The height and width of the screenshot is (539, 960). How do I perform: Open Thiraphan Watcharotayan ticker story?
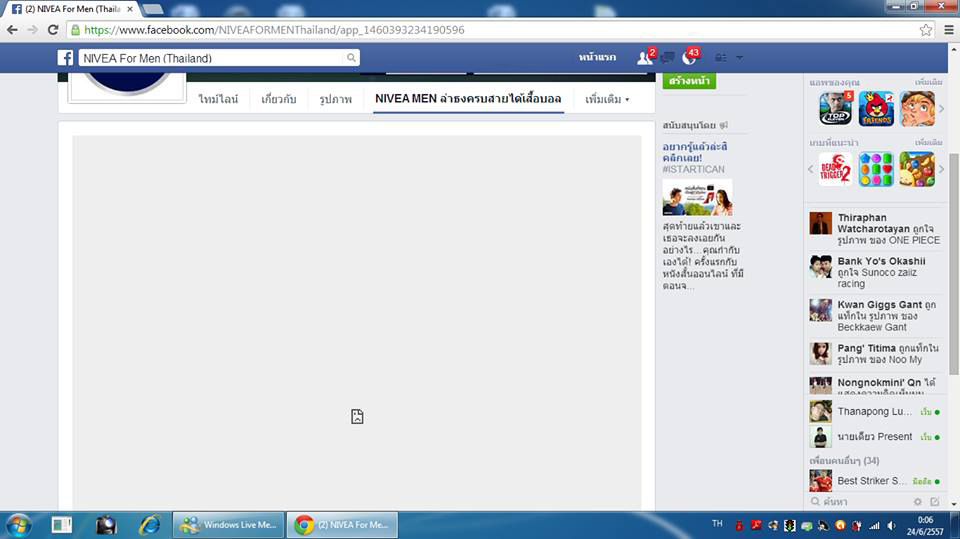pyautogui.click(x=876, y=228)
